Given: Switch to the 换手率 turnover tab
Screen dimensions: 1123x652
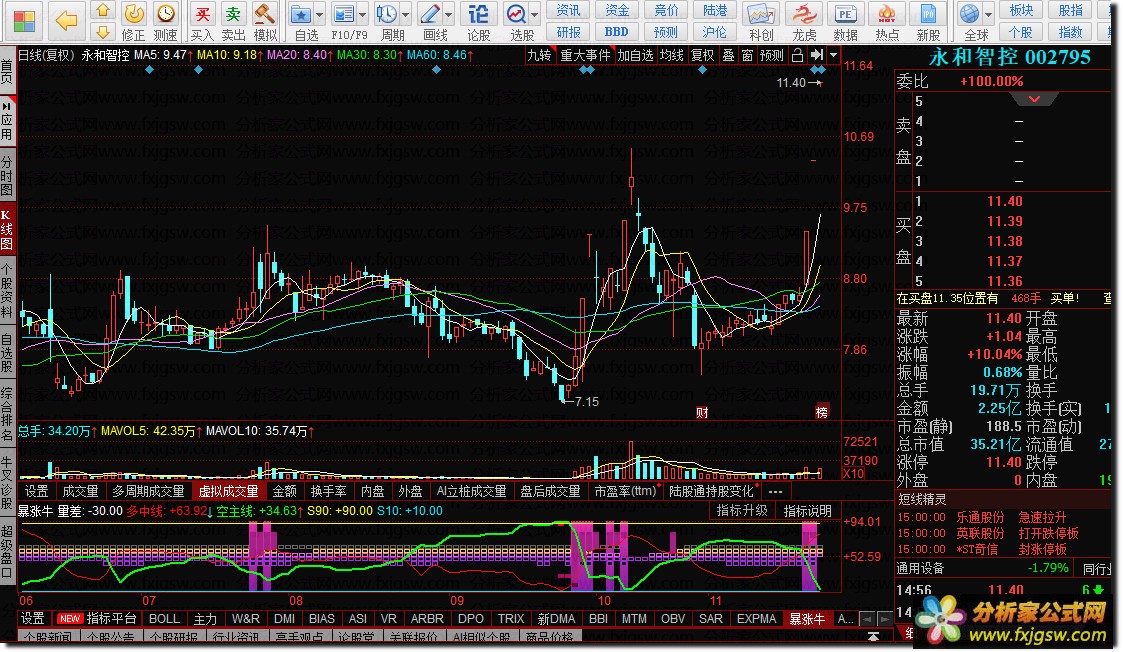Looking at the screenshot, I should [328, 492].
